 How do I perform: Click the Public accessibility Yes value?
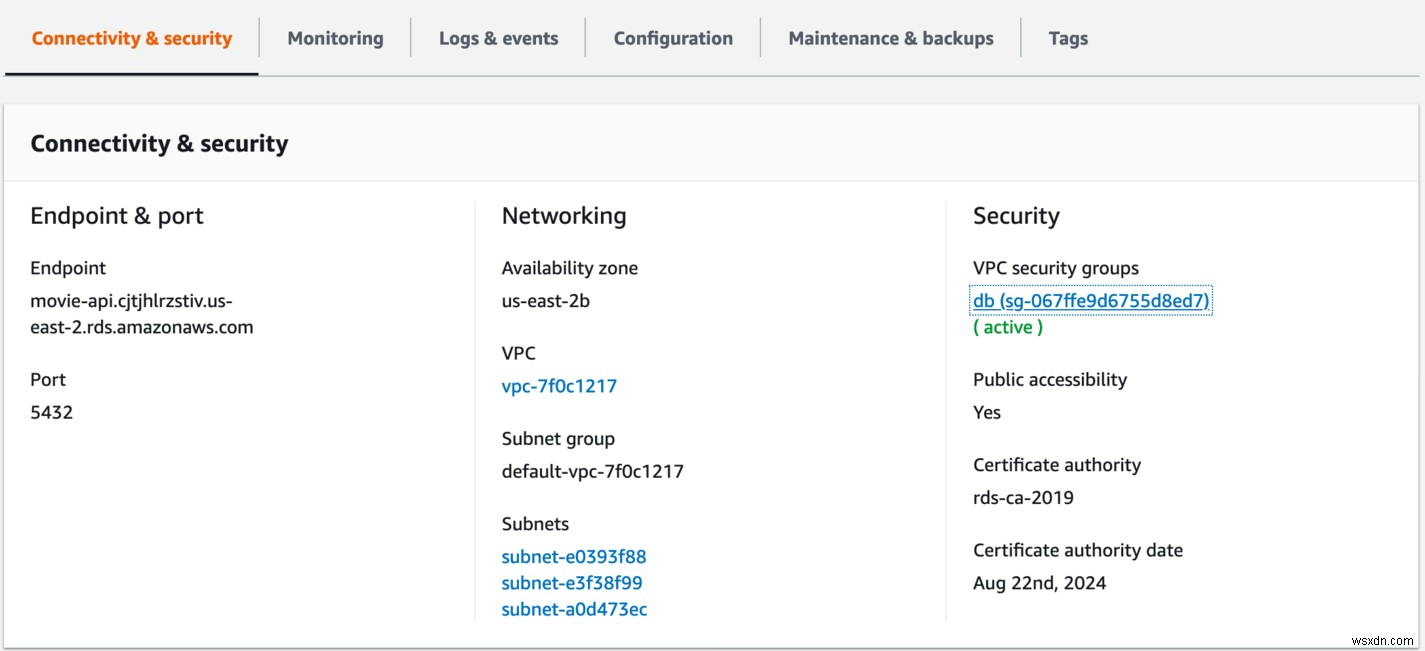(986, 411)
